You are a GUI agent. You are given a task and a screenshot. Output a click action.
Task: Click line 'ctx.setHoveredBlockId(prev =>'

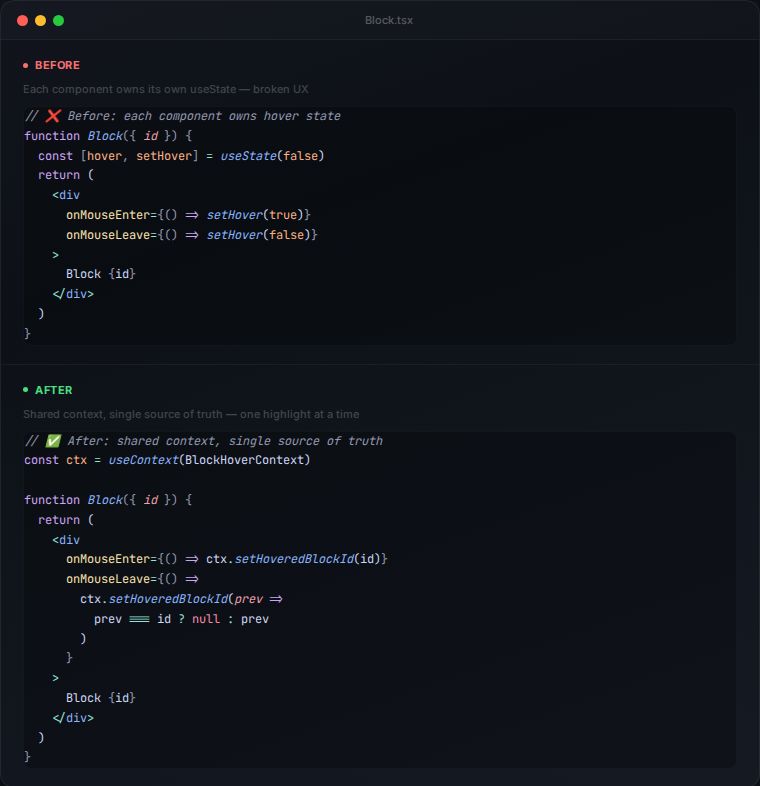181,599
